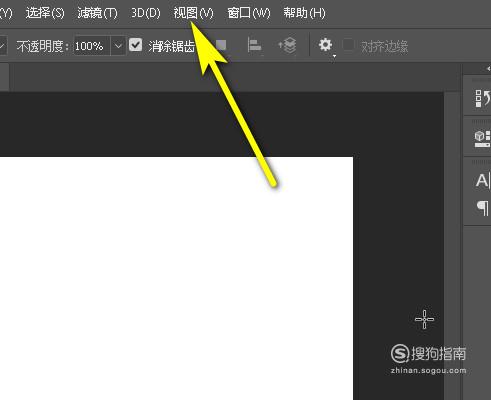The height and width of the screenshot is (400, 491).
Task: Open the 窗口(W) menu
Action: [x=249, y=13]
